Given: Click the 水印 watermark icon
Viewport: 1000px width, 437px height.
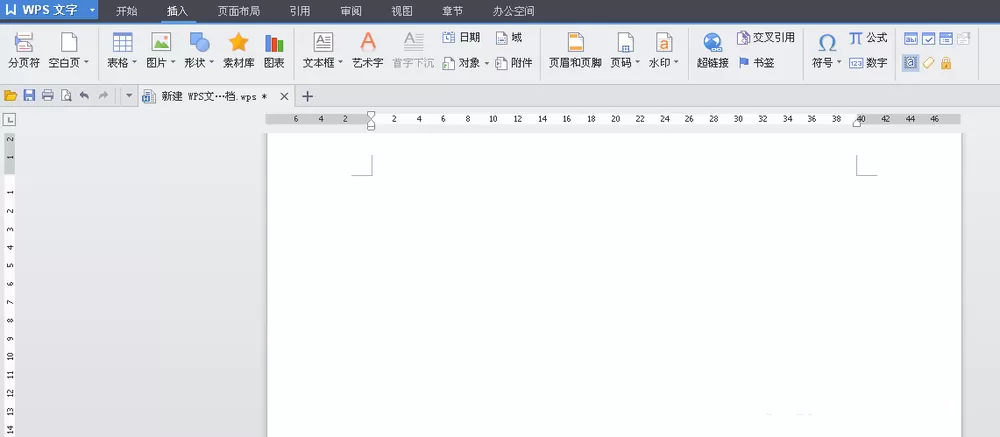Looking at the screenshot, I should click(664, 42).
